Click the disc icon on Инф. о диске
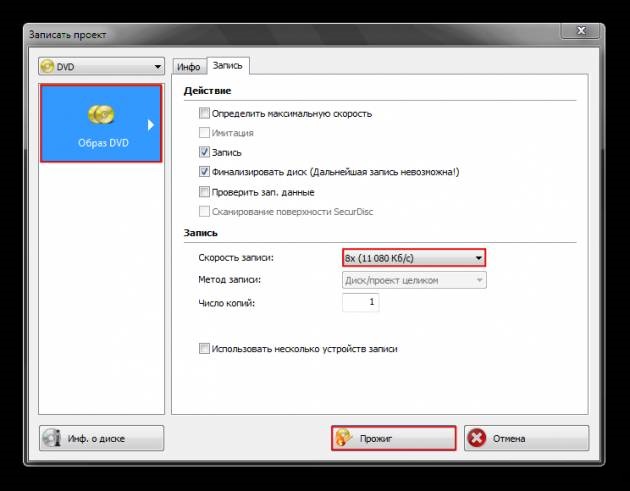The width and height of the screenshot is (630, 491). tap(54, 438)
